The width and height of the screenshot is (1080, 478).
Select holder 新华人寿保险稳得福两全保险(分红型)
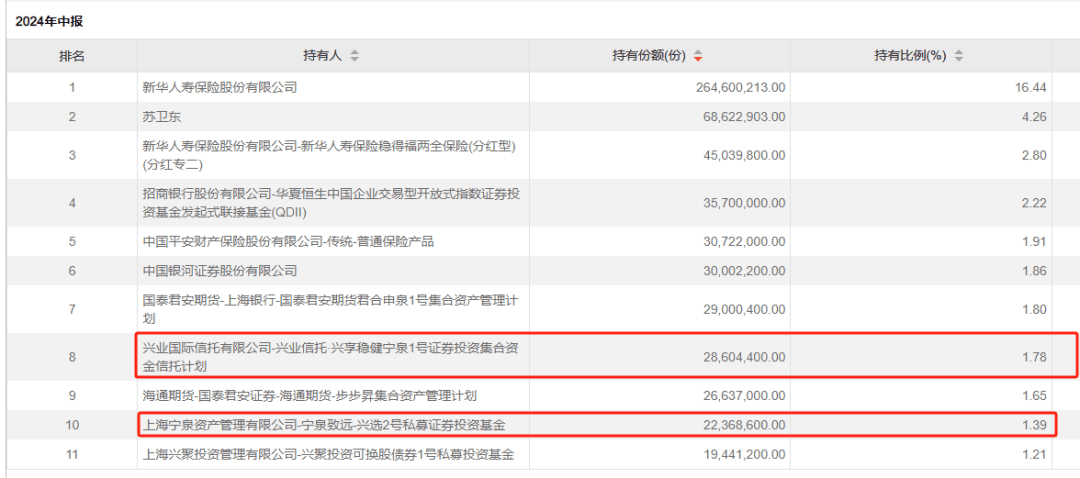pos(329,155)
